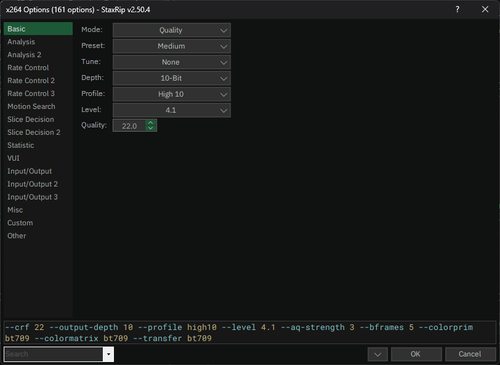Image resolution: width=500 pixels, height=365 pixels.
Task: Show the Other options page
Action: click(x=38, y=236)
